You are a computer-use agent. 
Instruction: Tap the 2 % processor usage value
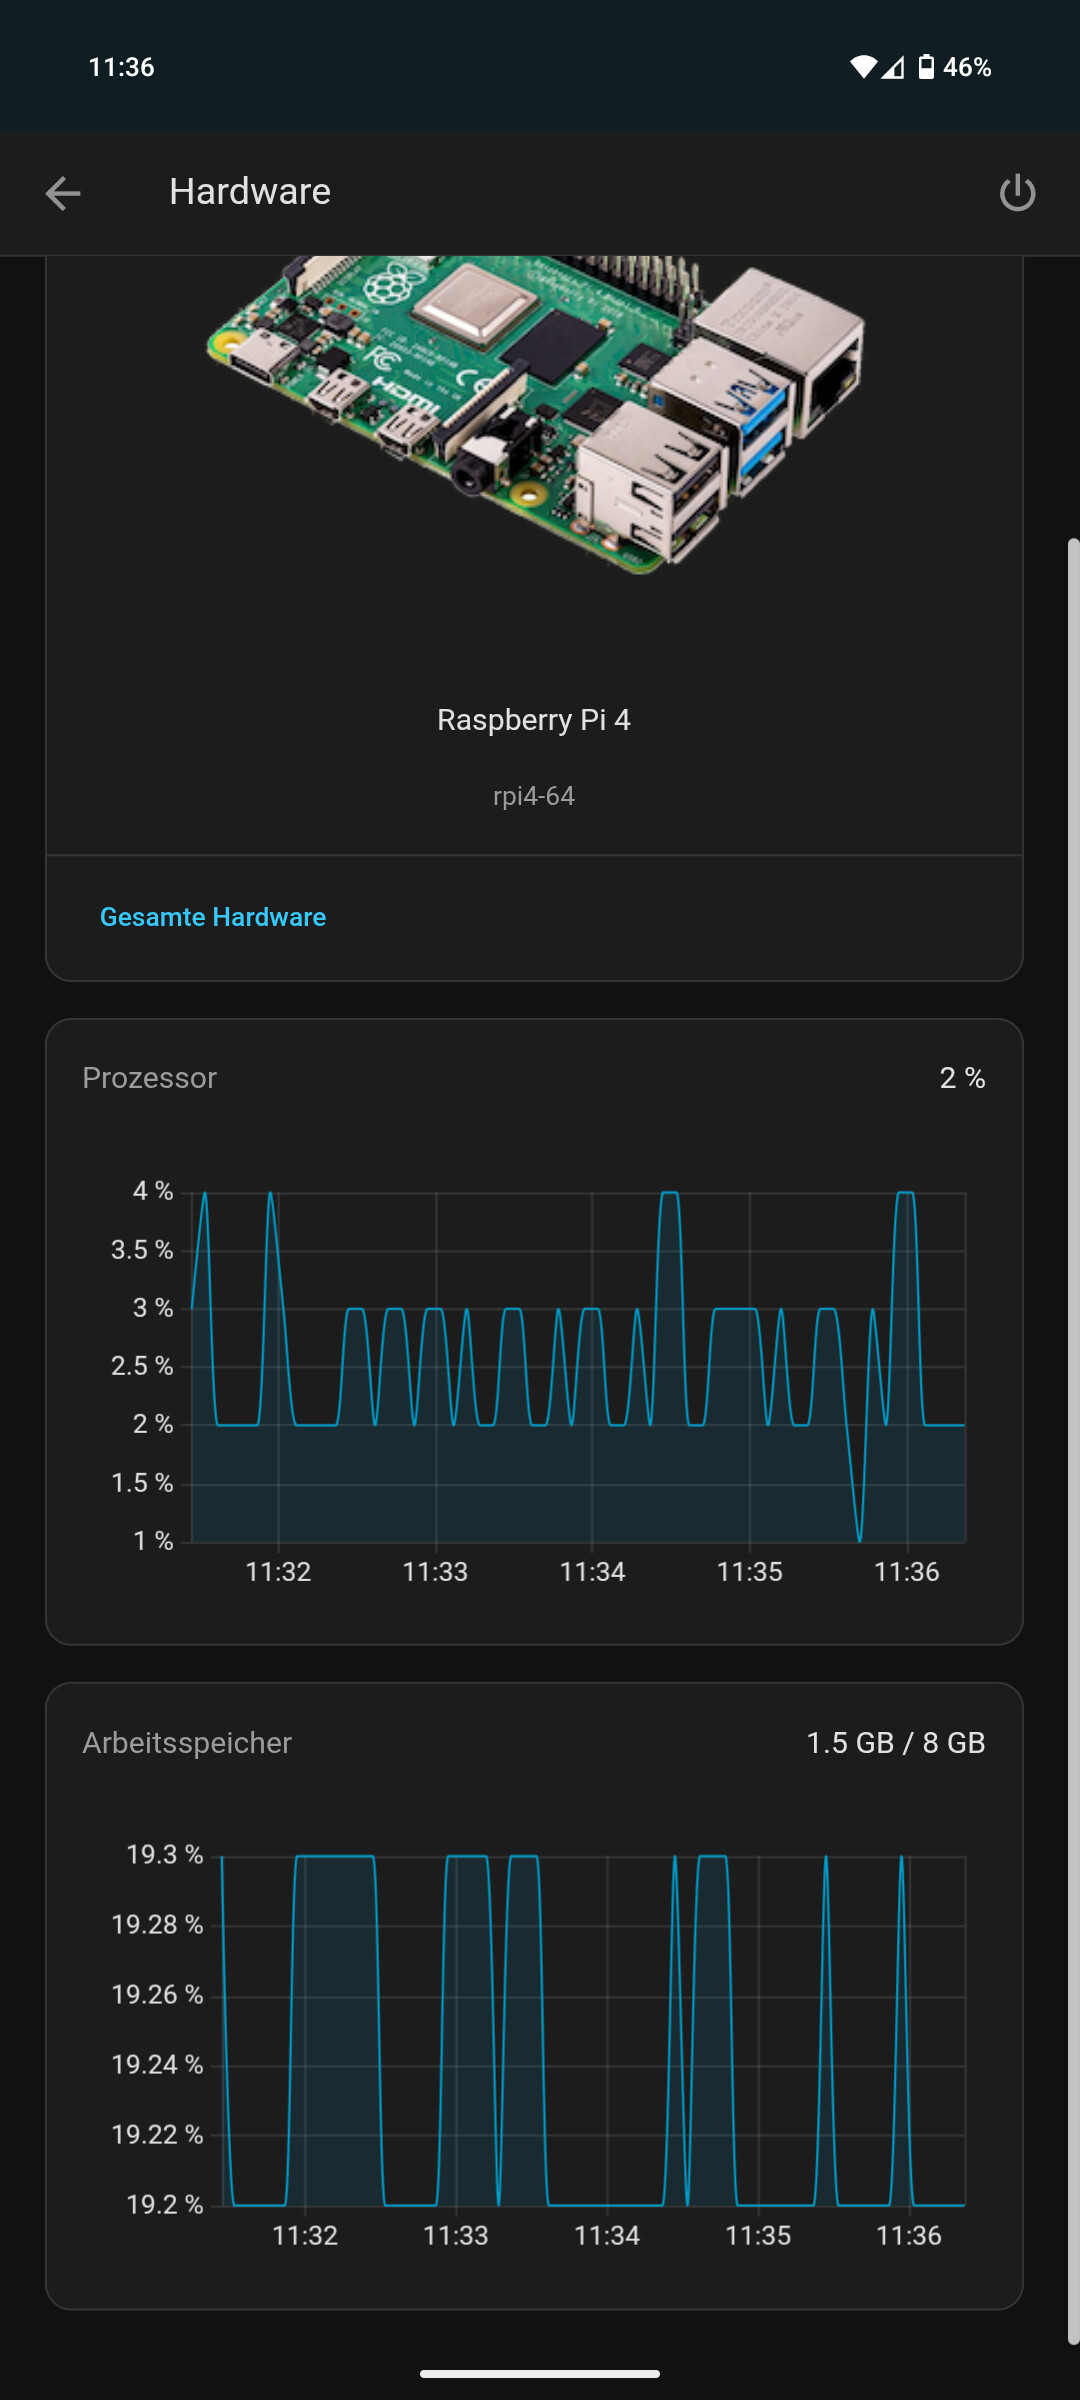[962, 1078]
